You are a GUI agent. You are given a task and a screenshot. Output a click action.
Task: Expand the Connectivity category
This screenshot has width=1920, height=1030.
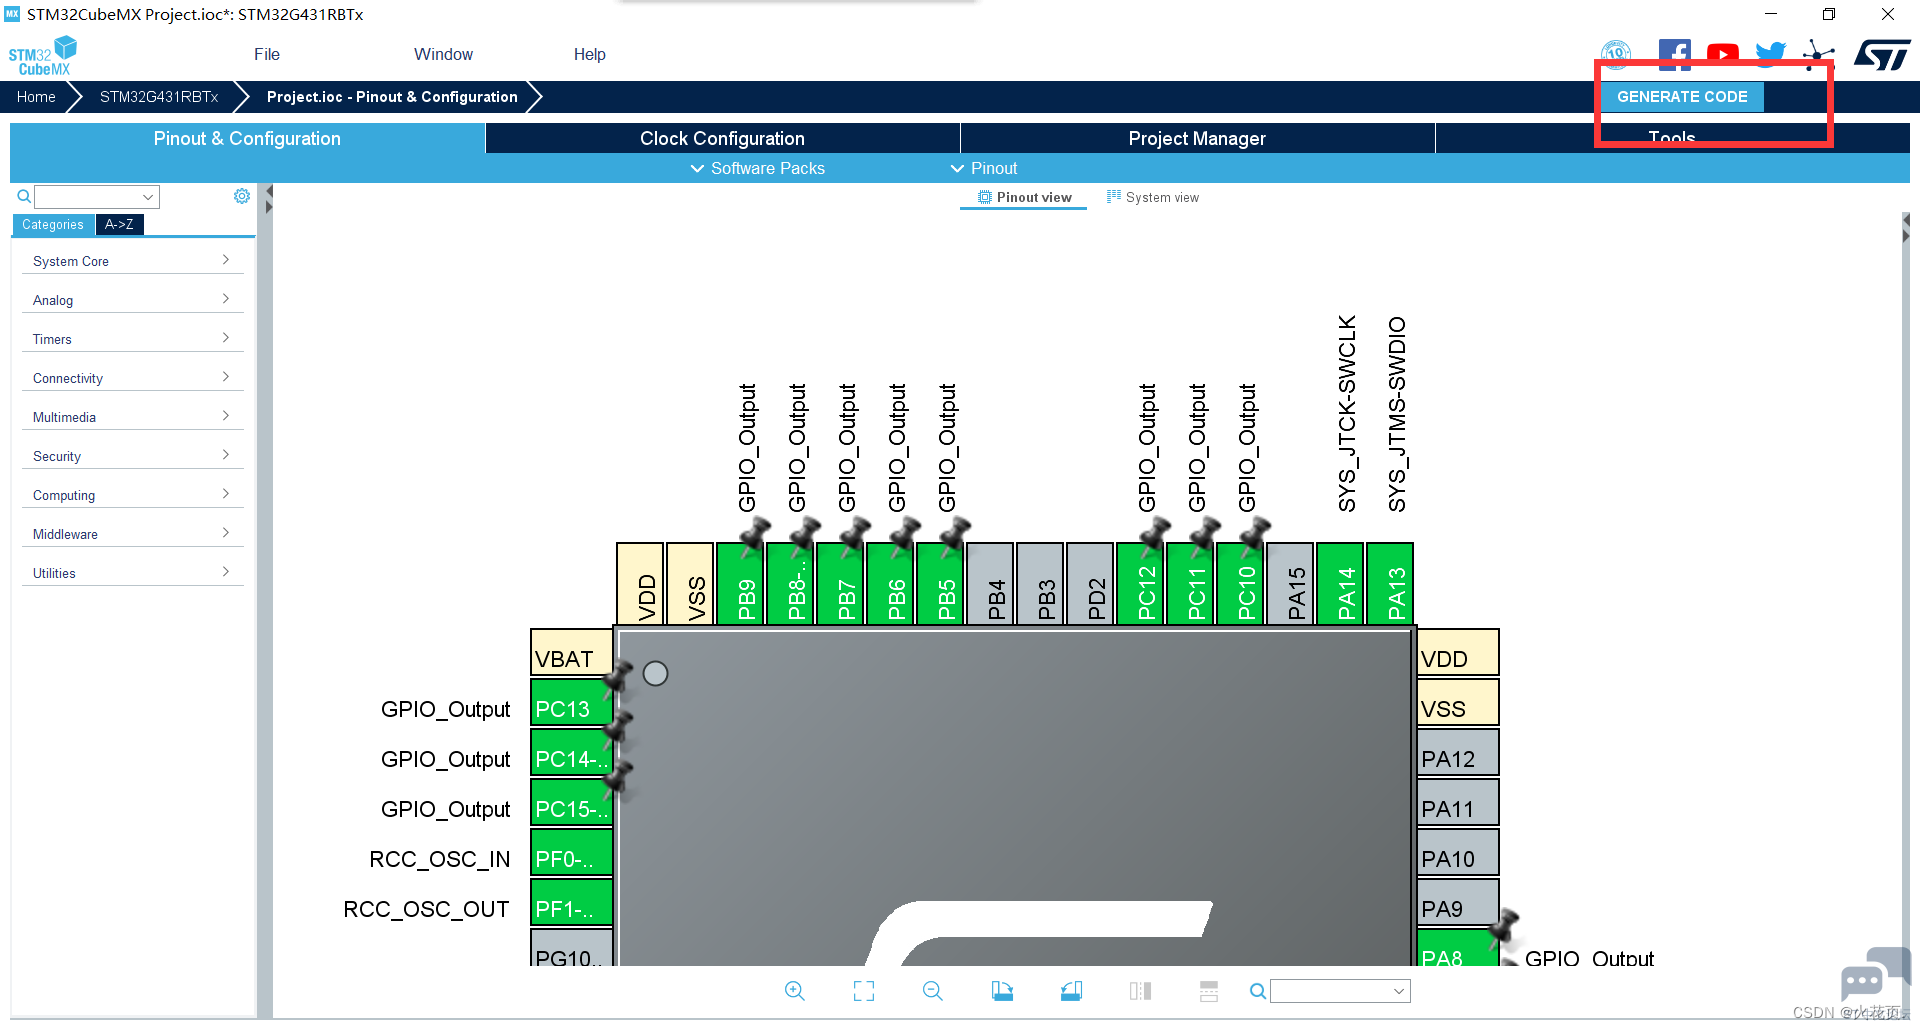(132, 378)
